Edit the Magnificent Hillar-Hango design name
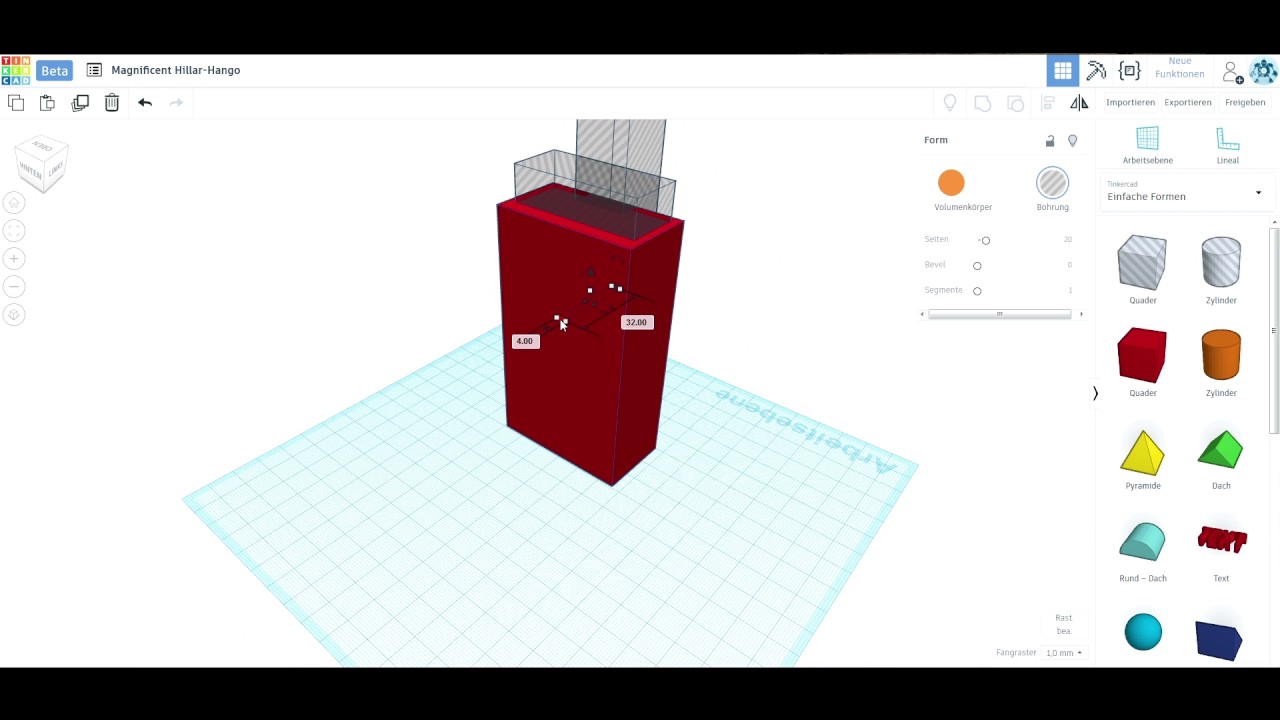The height and width of the screenshot is (720, 1280). click(176, 70)
